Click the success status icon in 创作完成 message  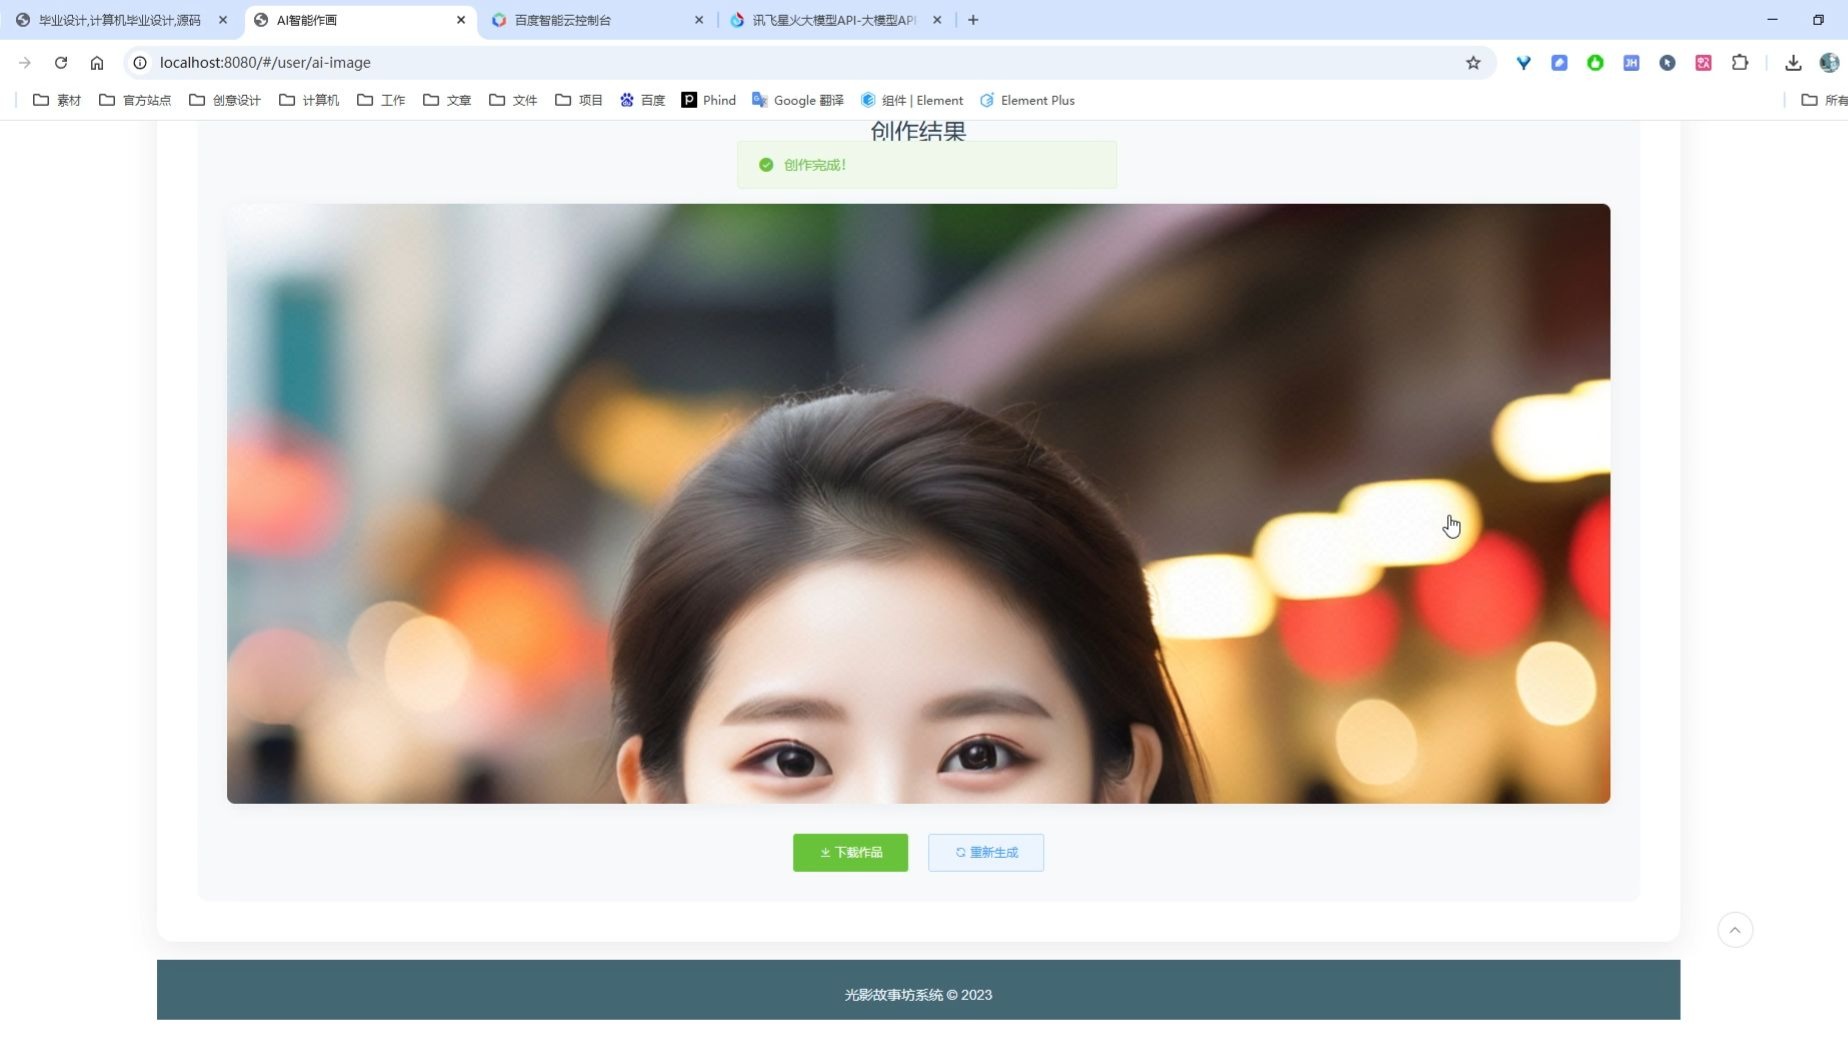pyautogui.click(x=766, y=164)
